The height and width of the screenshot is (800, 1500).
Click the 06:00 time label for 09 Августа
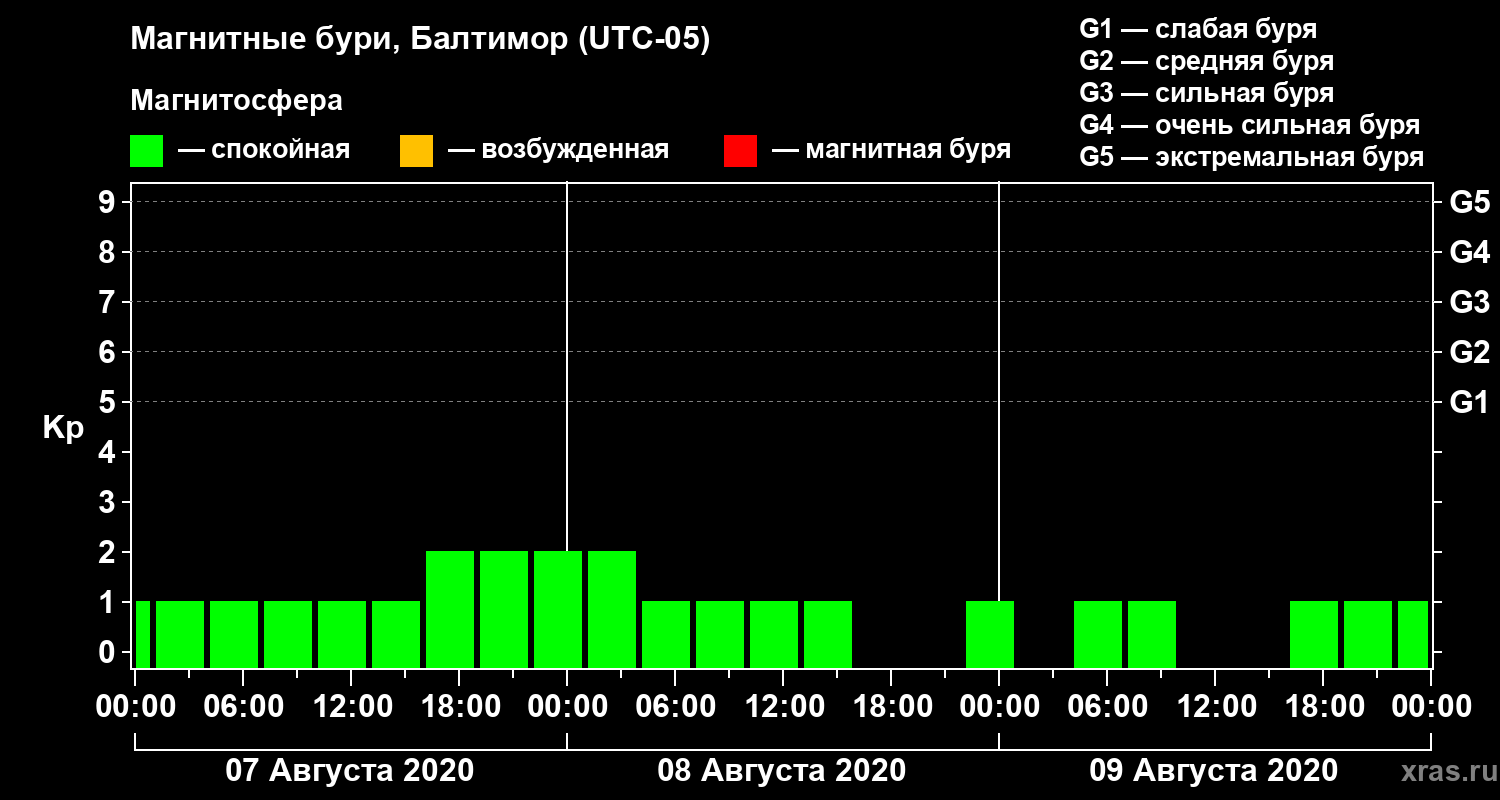[1107, 706]
